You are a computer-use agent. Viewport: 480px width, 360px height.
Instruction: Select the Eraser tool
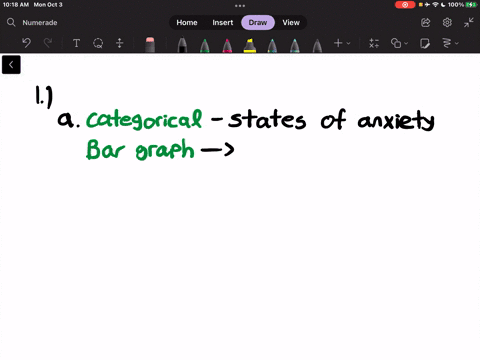150,45
